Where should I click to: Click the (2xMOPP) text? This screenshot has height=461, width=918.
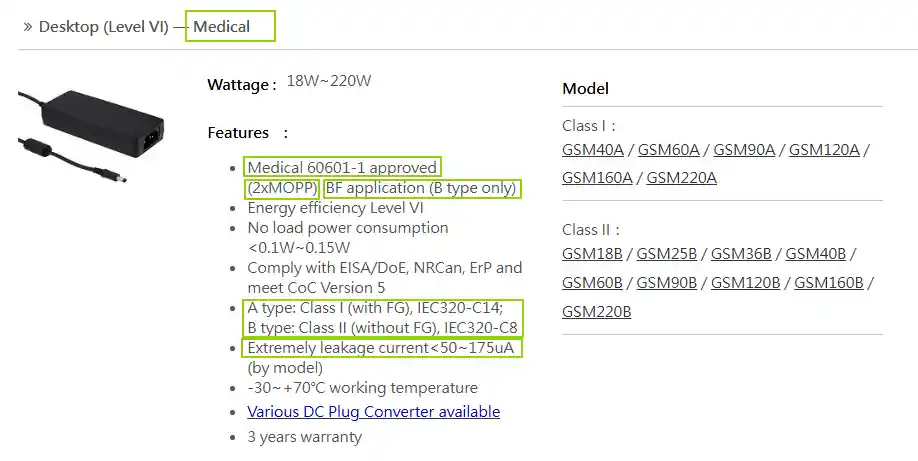(282, 188)
